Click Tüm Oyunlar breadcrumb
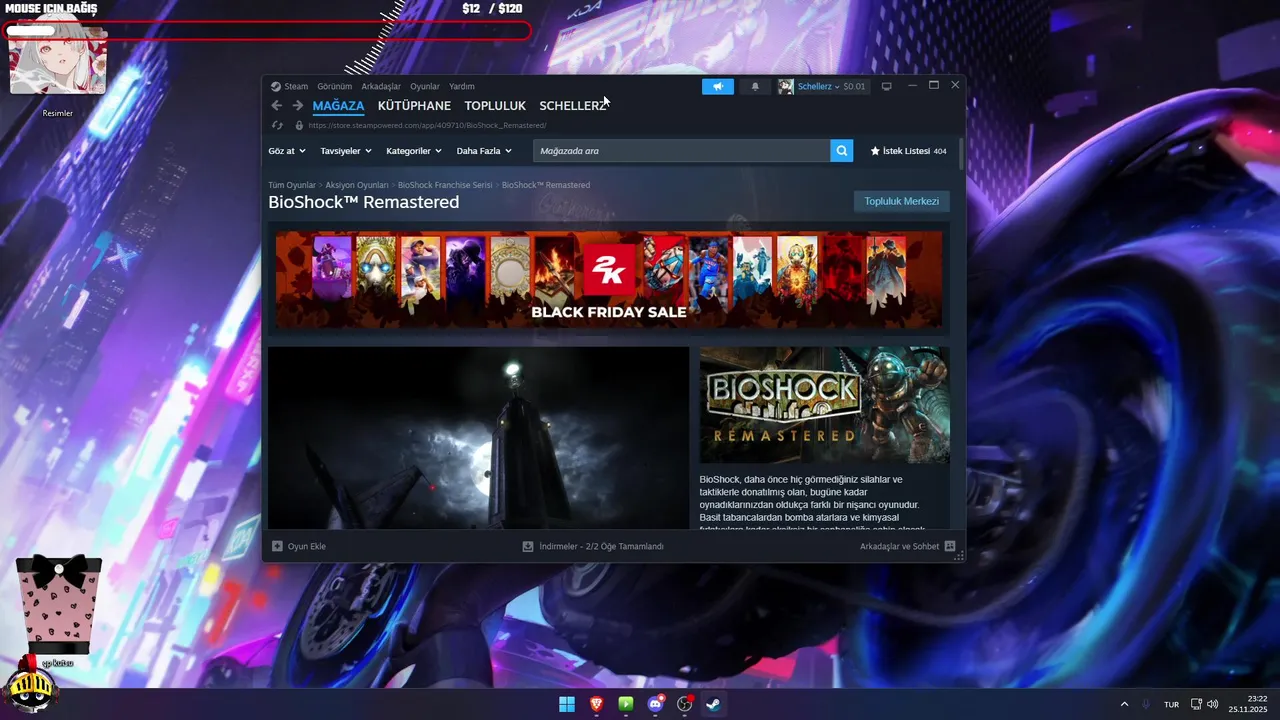1280x720 pixels. (292, 185)
